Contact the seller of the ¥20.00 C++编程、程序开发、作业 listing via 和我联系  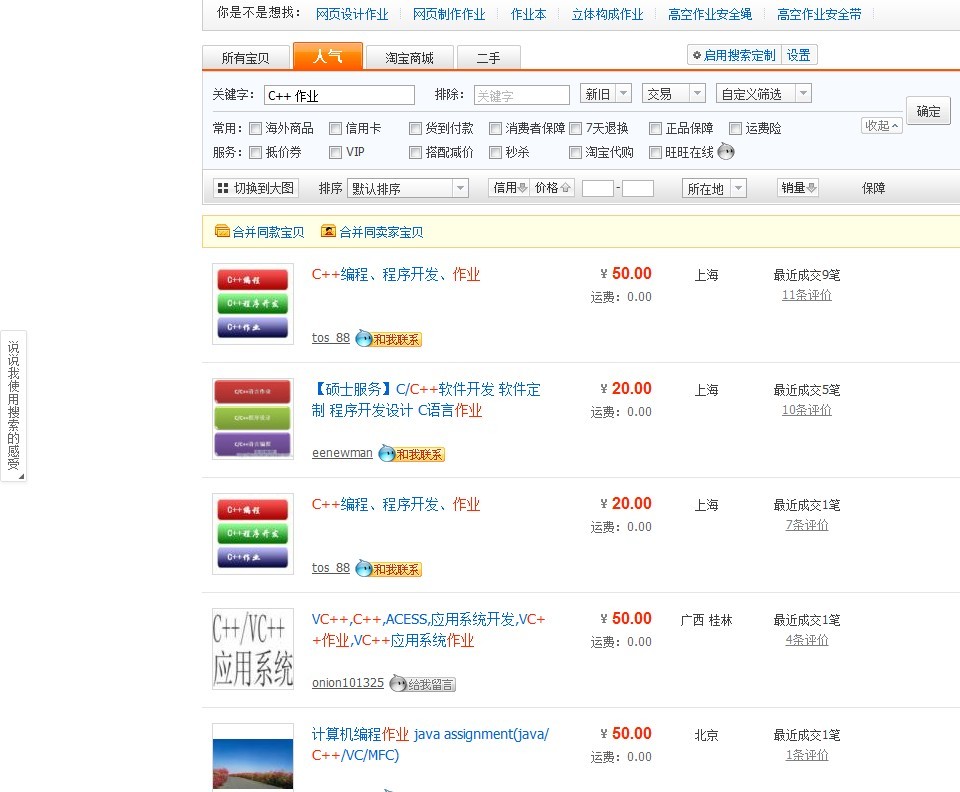389,569
